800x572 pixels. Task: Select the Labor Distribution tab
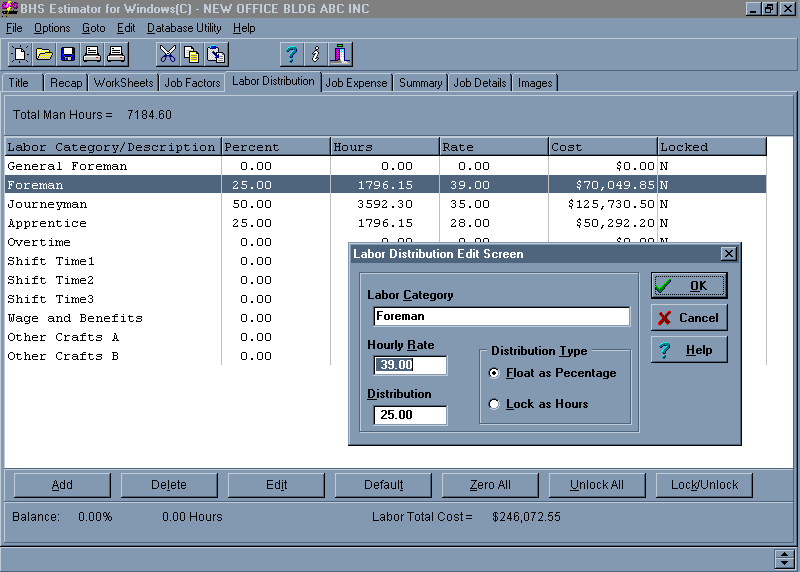pos(273,81)
